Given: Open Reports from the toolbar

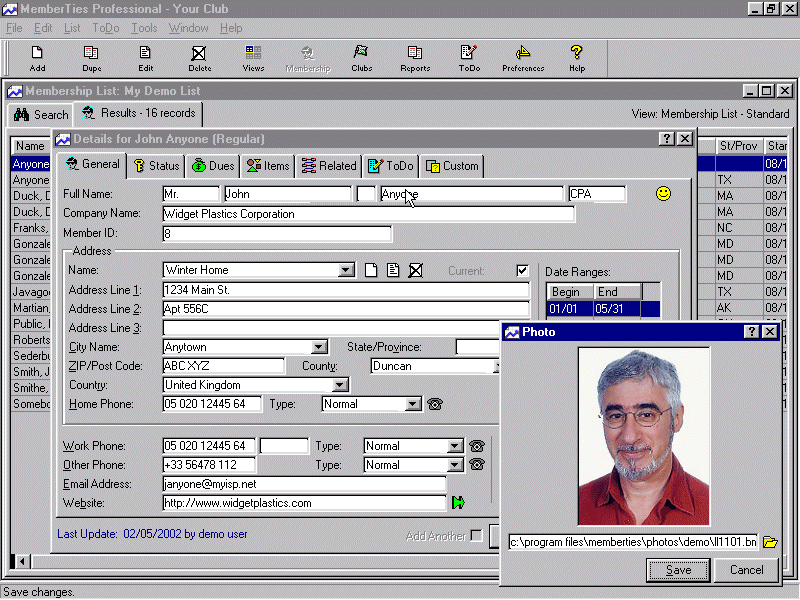Looking at the screenshot, I should click(x=415, y=57).
